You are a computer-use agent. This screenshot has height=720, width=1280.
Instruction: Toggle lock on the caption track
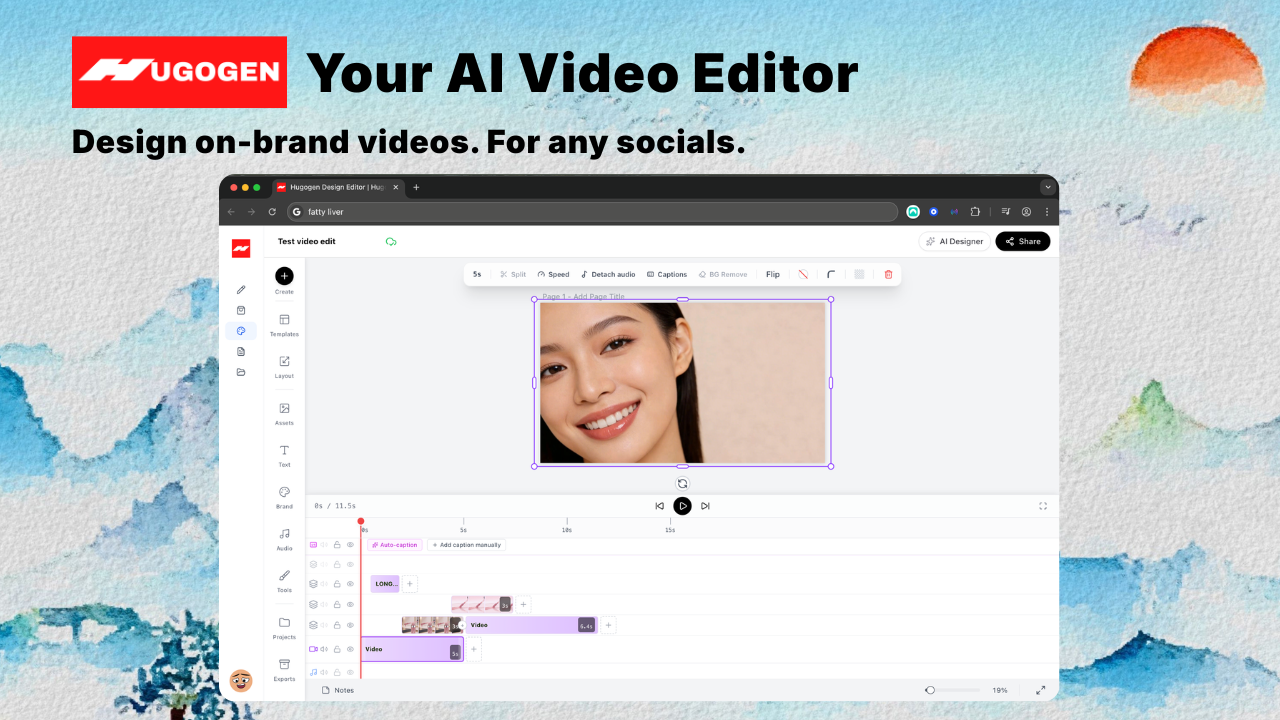(337, 545)
